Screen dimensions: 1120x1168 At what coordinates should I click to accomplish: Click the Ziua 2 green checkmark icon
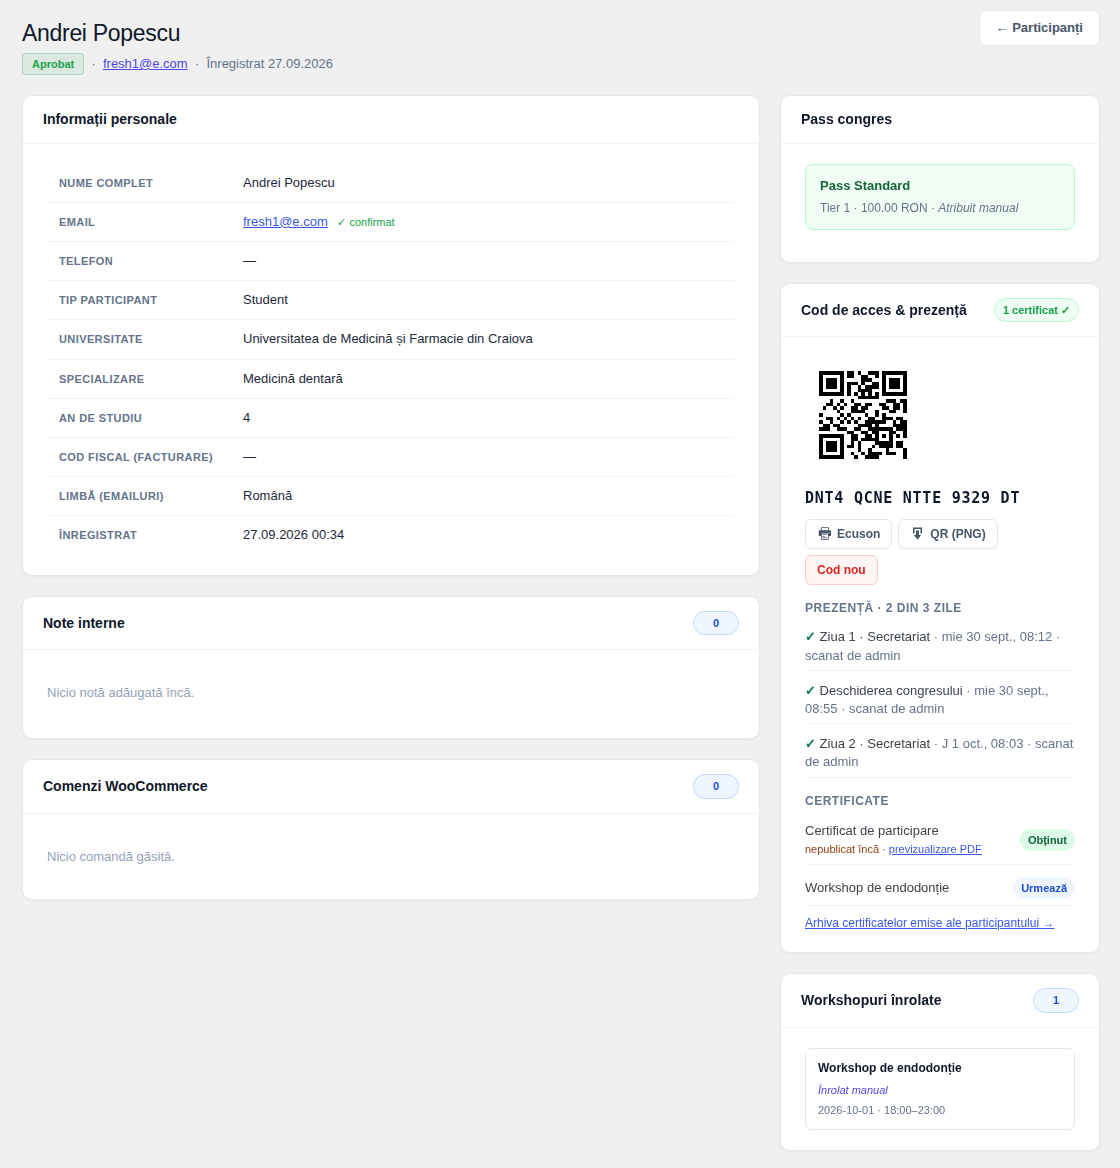tap(810, 743)
